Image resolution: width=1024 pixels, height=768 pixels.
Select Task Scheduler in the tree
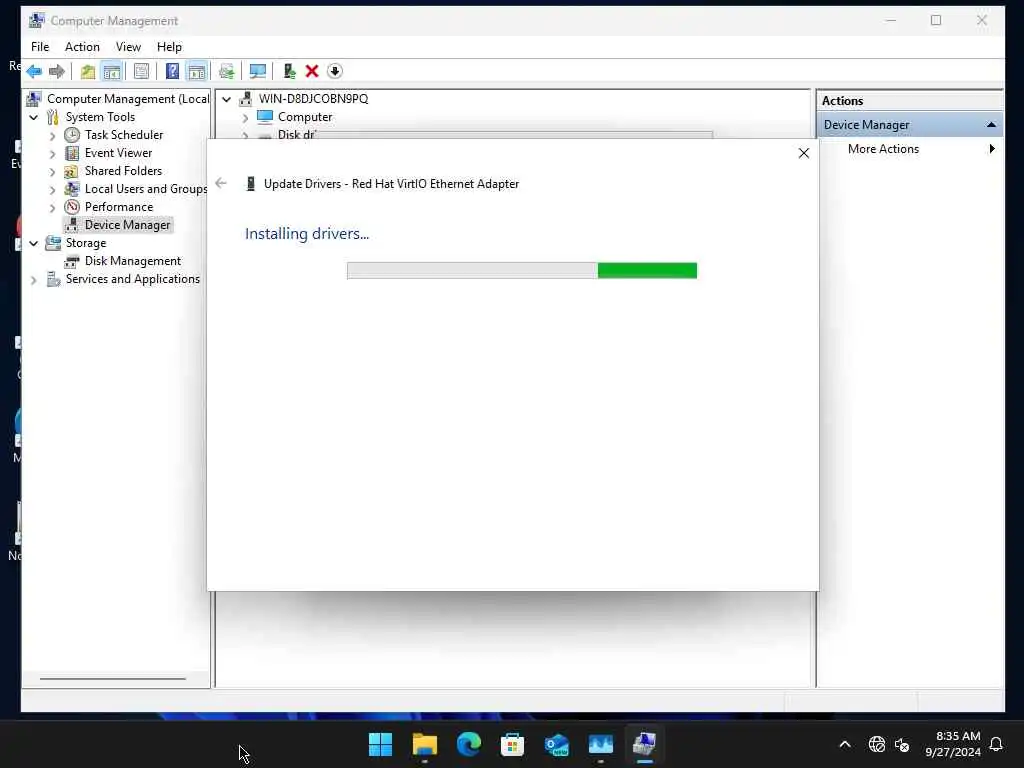click(123, 135)
